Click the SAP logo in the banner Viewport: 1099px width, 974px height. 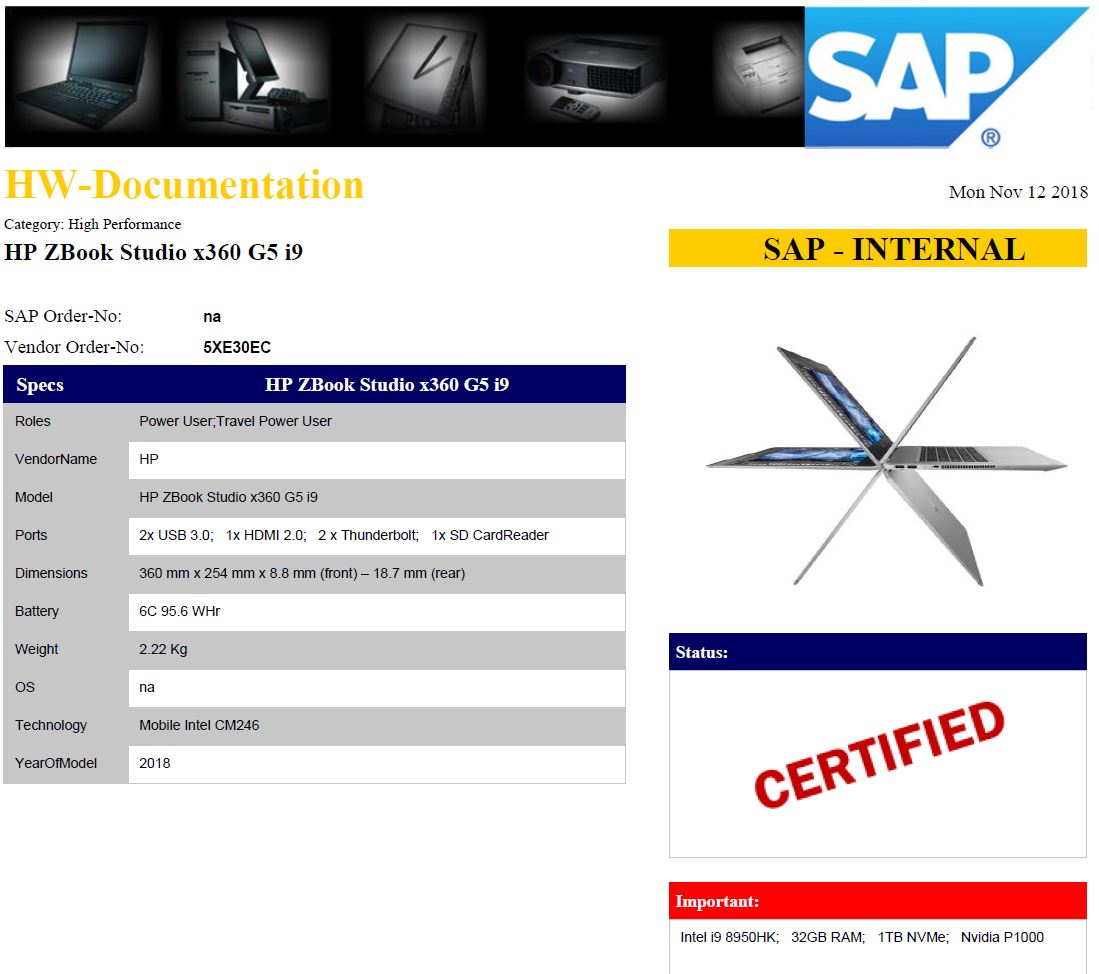pyautogui.click(x=946, y=77)
